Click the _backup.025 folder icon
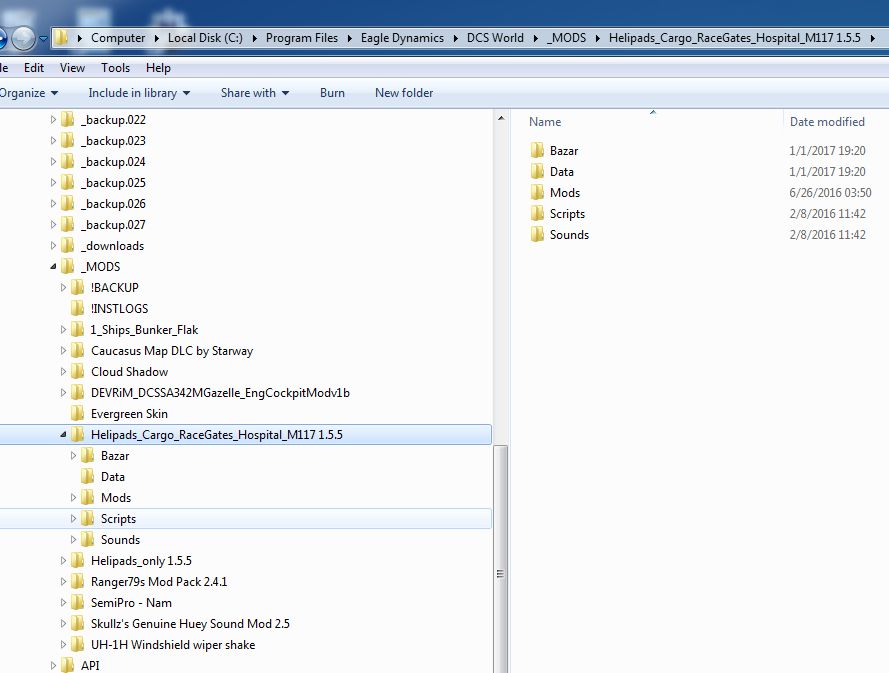 [x=67, y=183]
